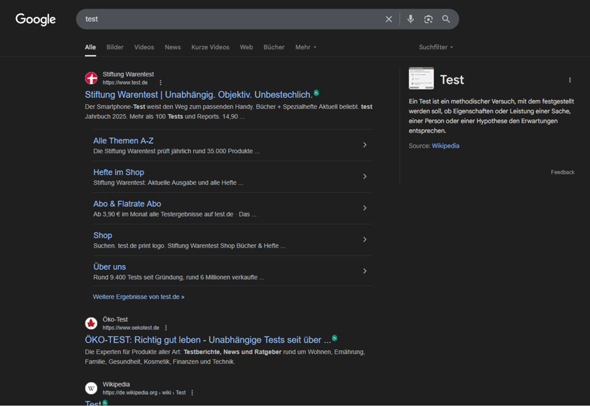
Task: Expand the Mehr dropdown
Action: 306,47
